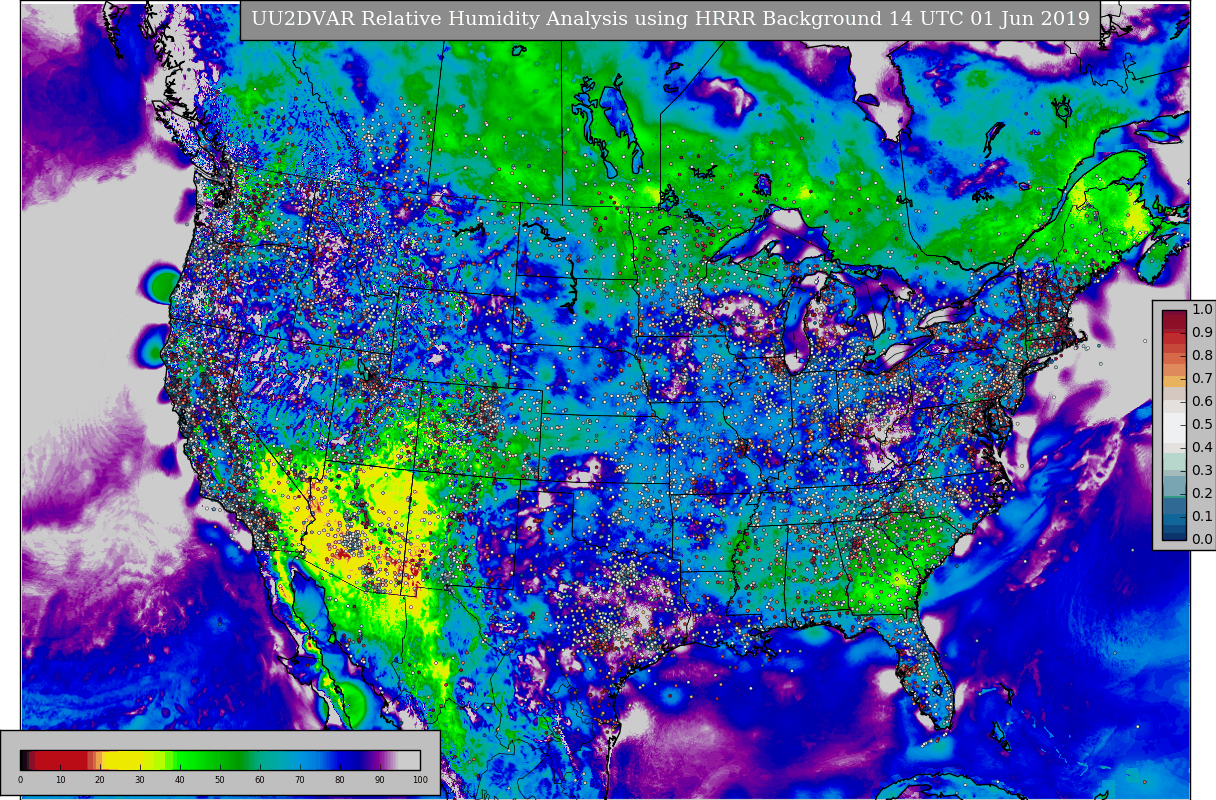The width and height of the screenshot is (1216, 800).
Task: Choose the "0.2" label on the right colorbar
Action: [x=1202, y=494]
